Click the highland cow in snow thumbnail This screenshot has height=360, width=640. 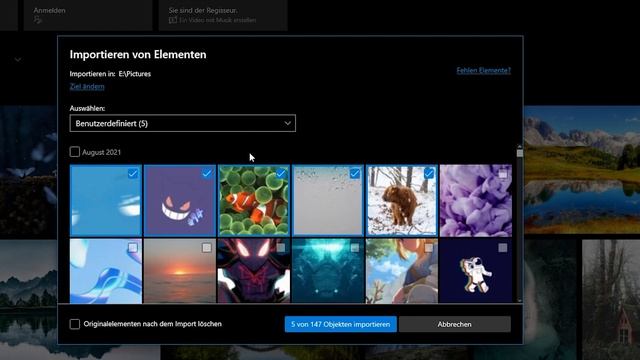[402, 201]
